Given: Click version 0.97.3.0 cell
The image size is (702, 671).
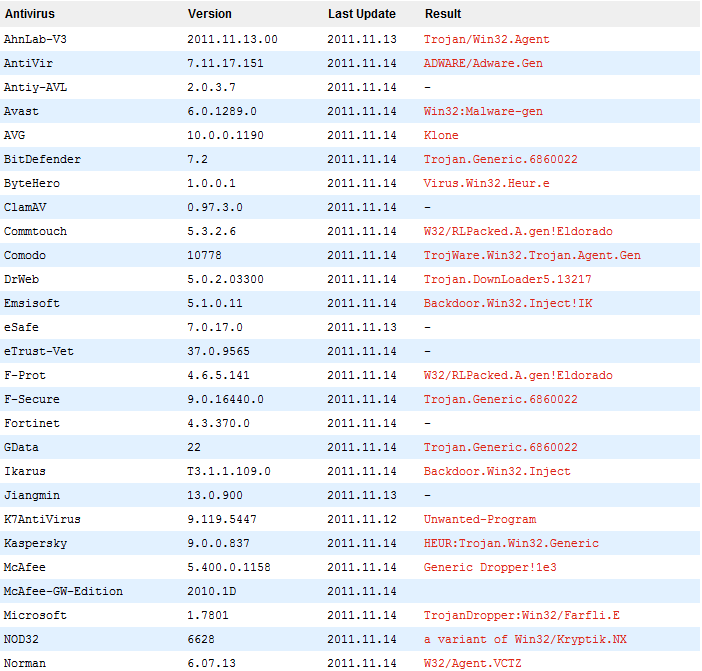Looking at the screenshot, I should 215,207.
